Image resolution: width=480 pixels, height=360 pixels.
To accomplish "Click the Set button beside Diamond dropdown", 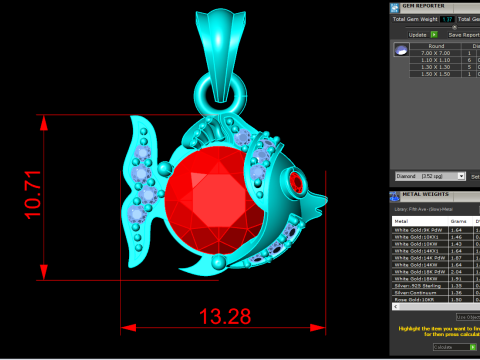I will [x=475, y=177].
